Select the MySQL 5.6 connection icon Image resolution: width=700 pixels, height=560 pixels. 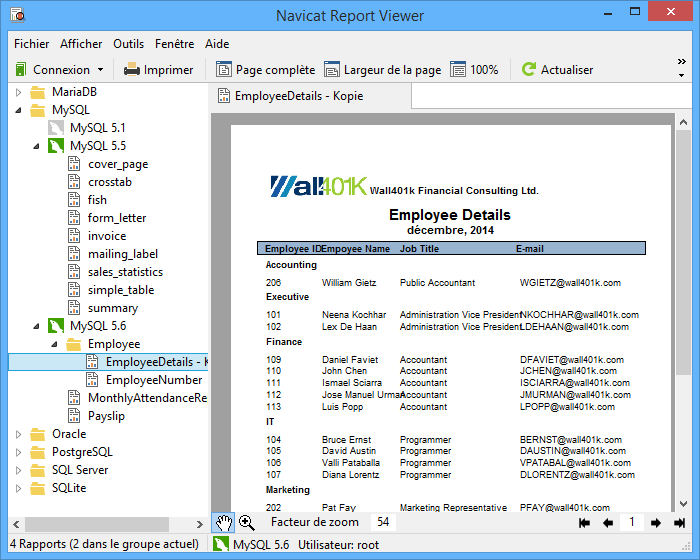(56, 326)
